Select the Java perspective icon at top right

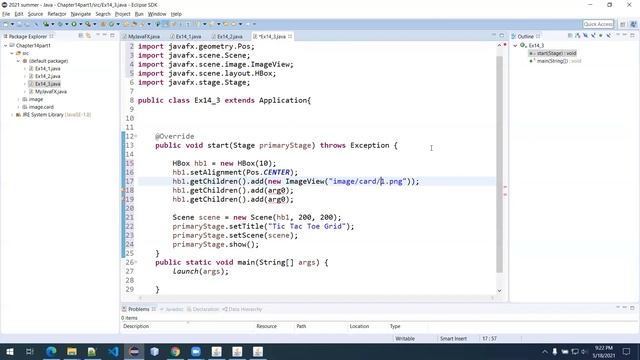click(x=633, y=24)
